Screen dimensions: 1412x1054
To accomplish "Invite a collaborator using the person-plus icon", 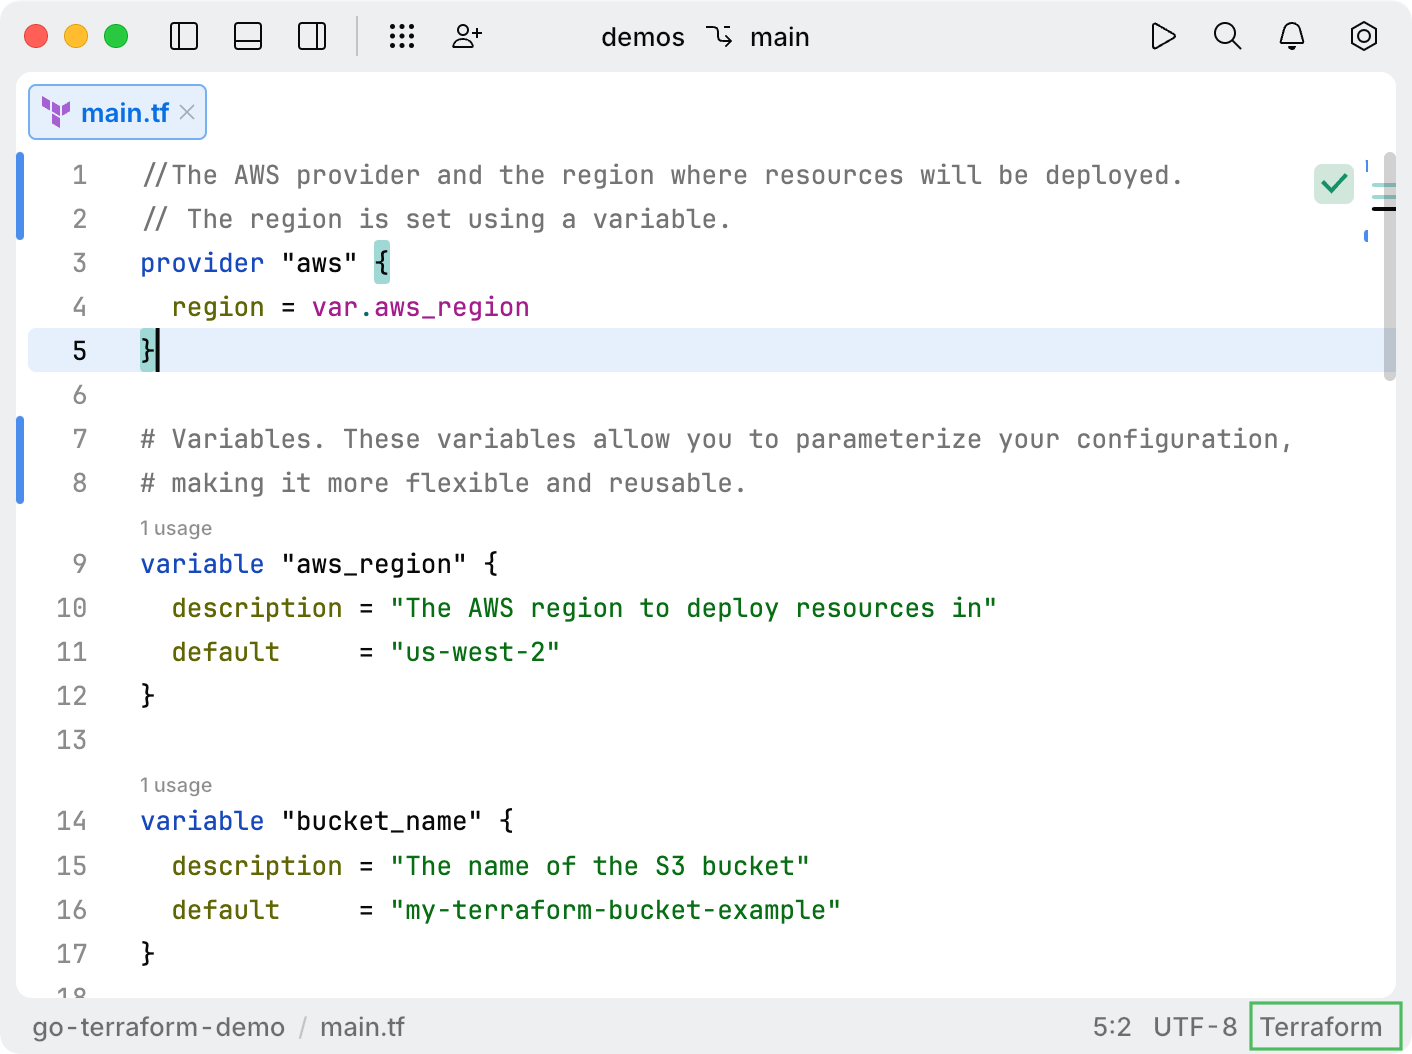I will (466, 36).
